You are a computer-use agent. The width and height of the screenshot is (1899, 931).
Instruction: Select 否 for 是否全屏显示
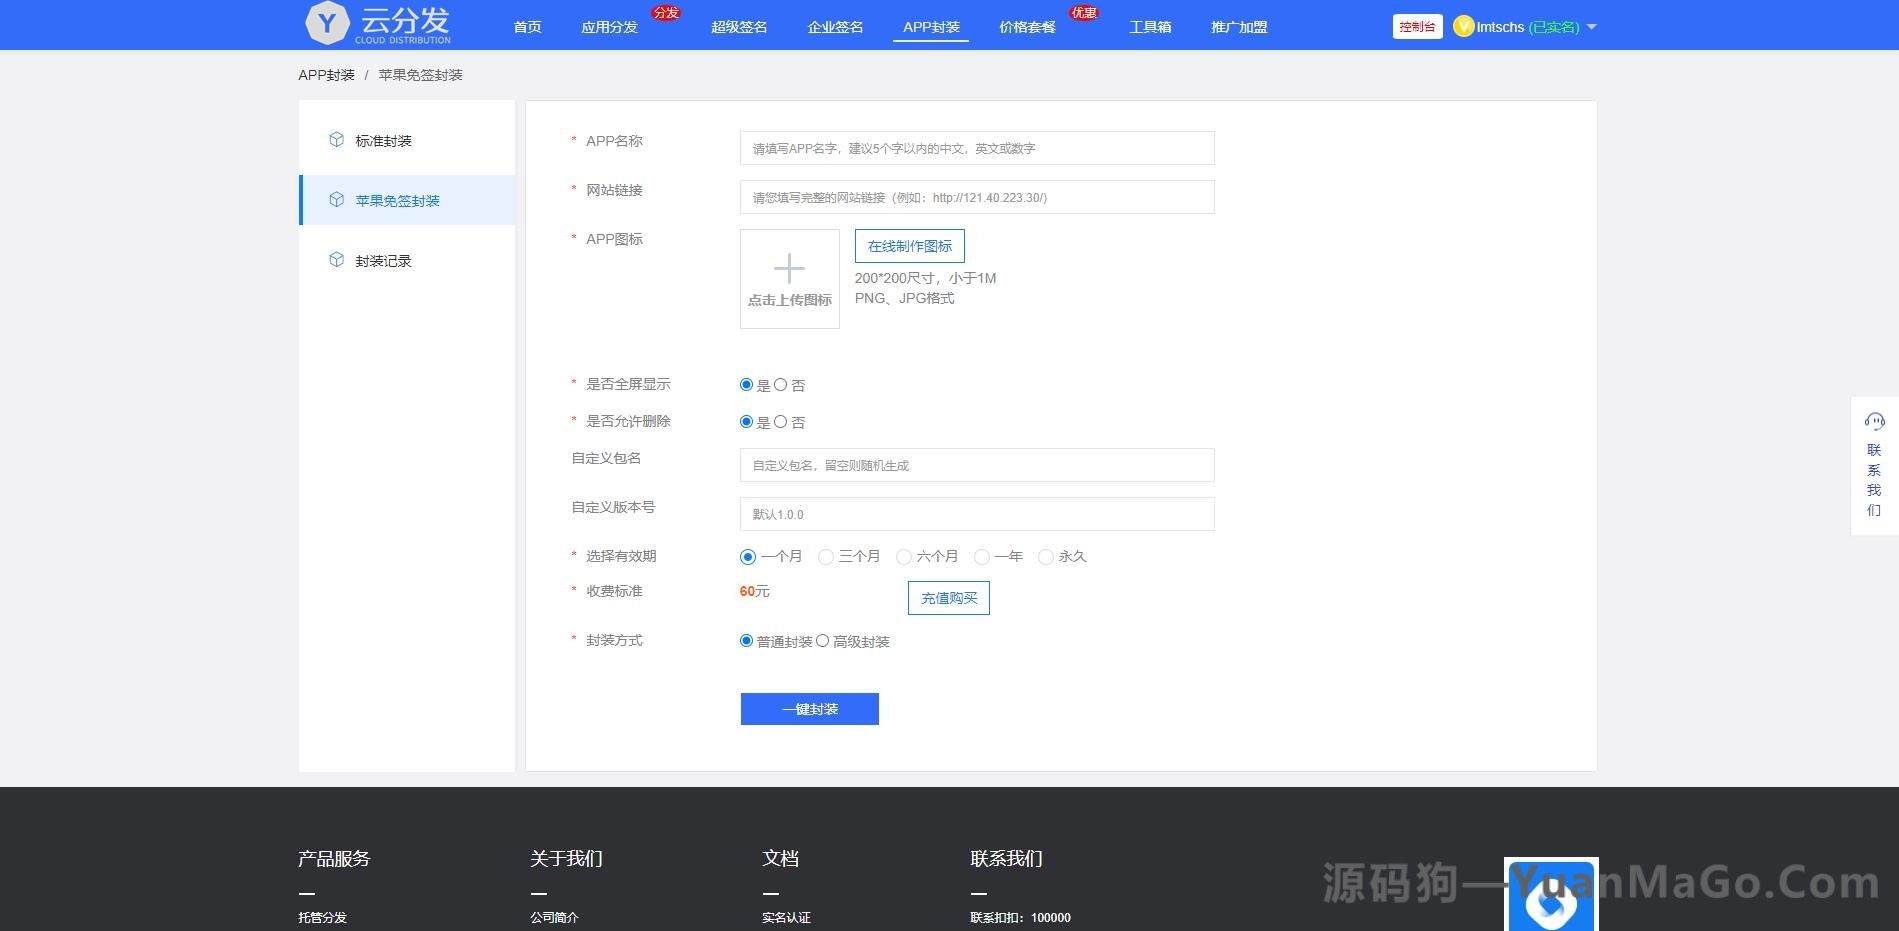(x=779, y=384)
